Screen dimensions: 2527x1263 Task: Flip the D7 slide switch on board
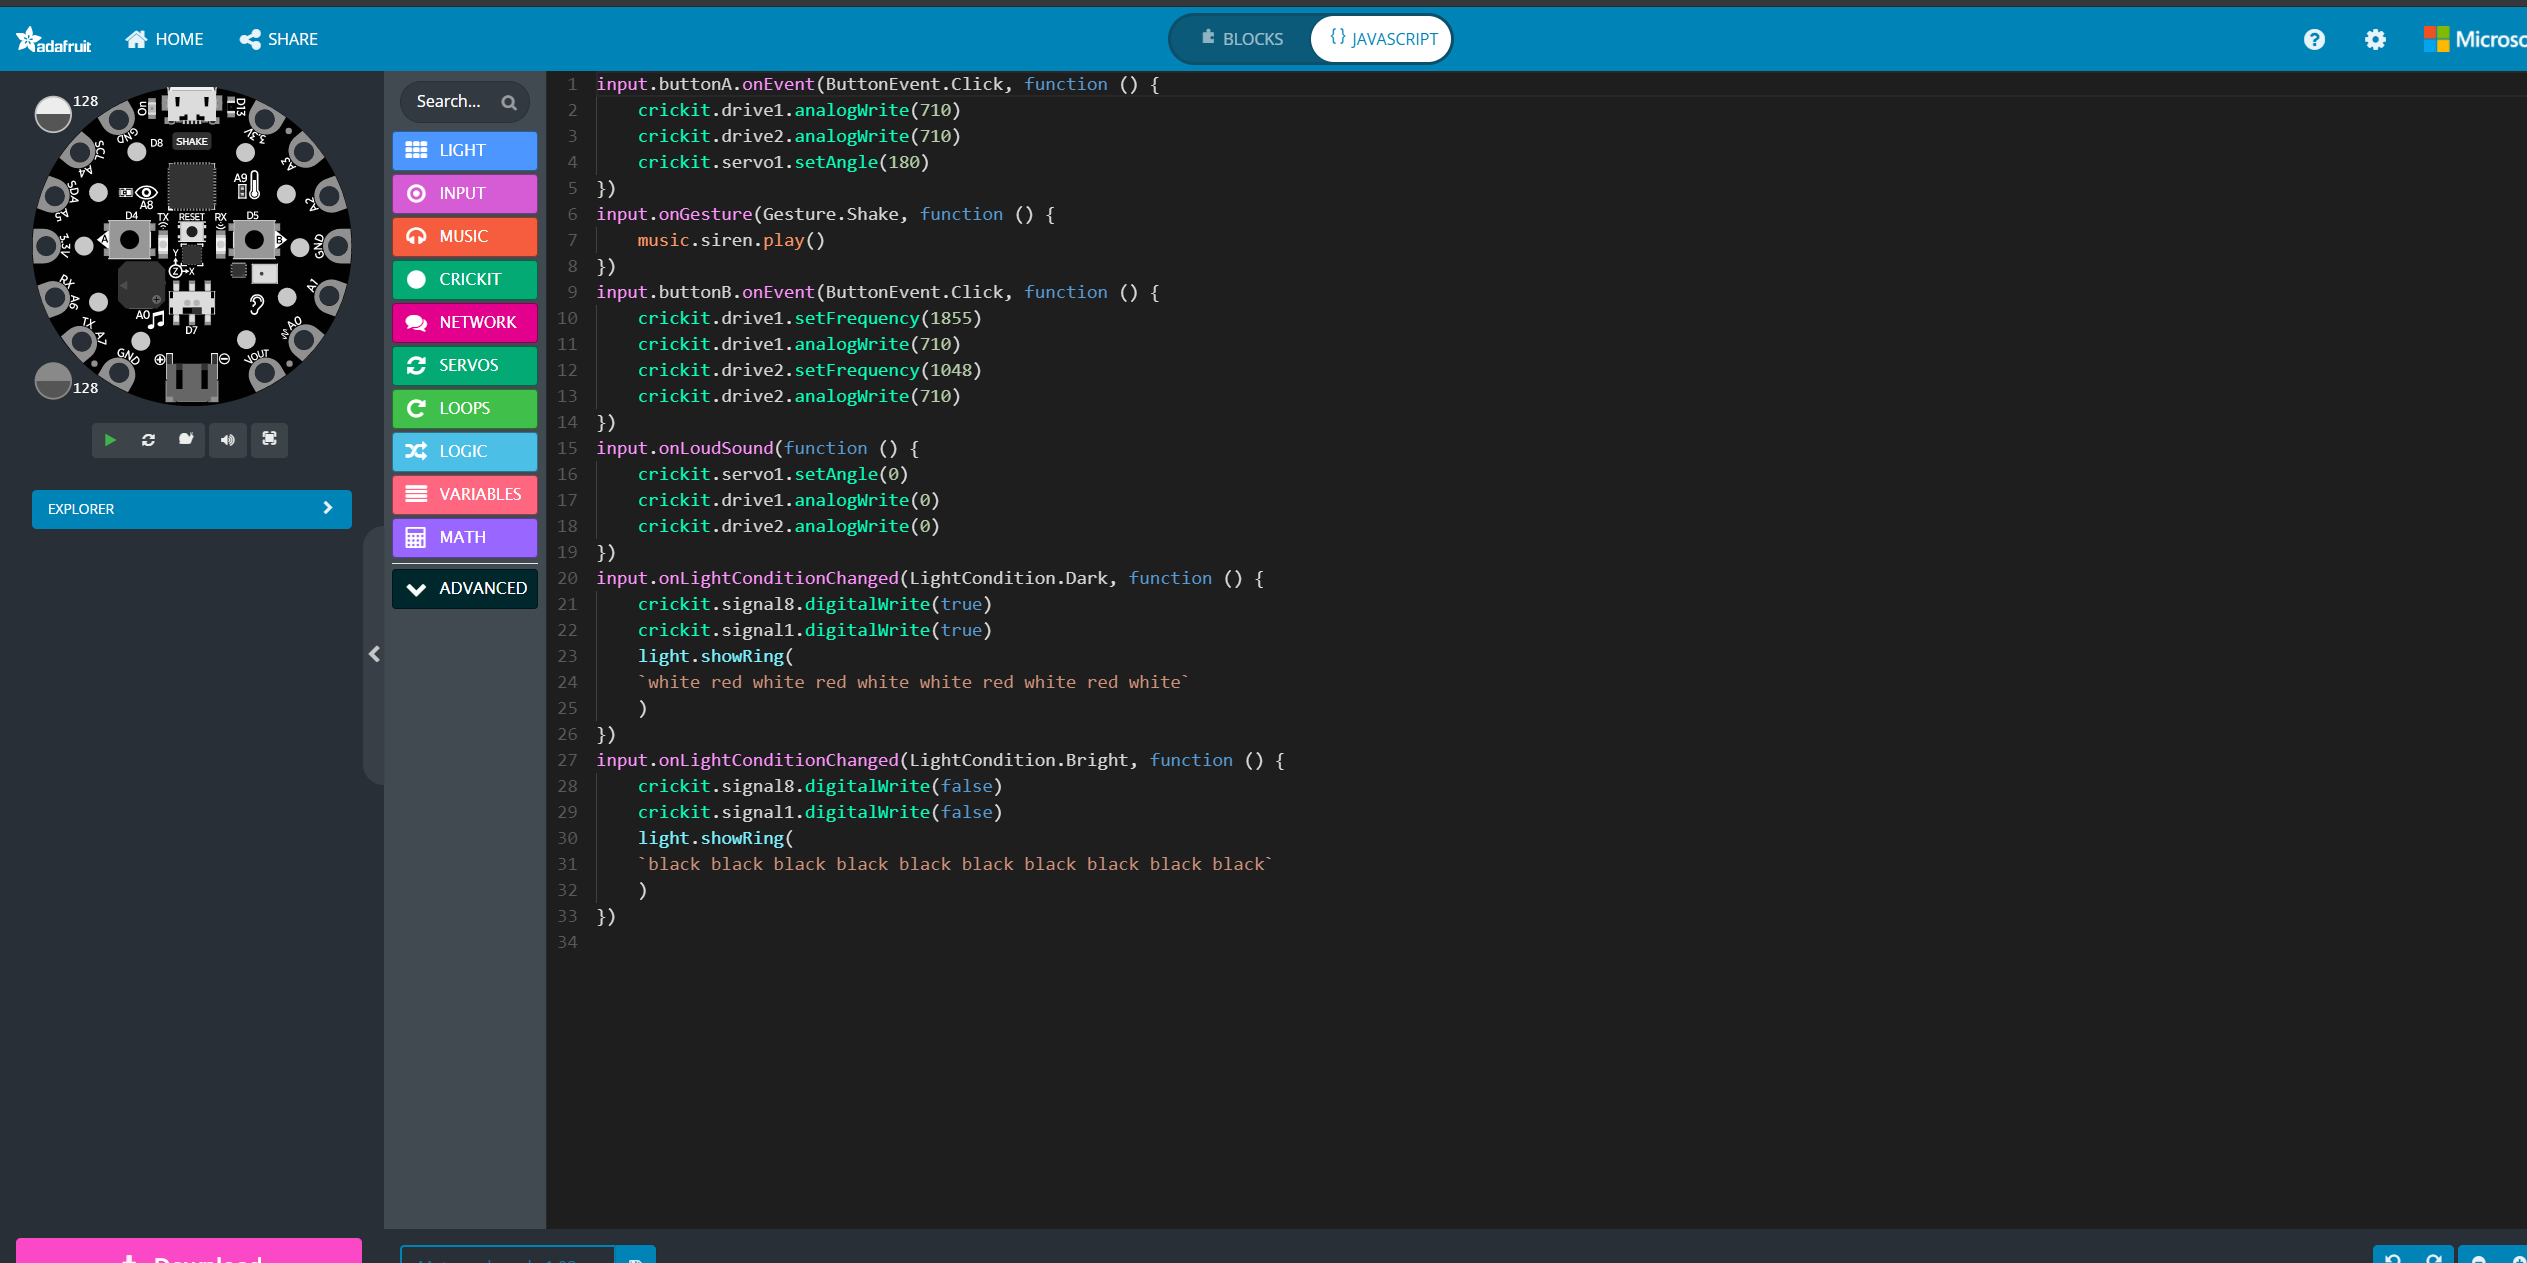coord(191,301)
